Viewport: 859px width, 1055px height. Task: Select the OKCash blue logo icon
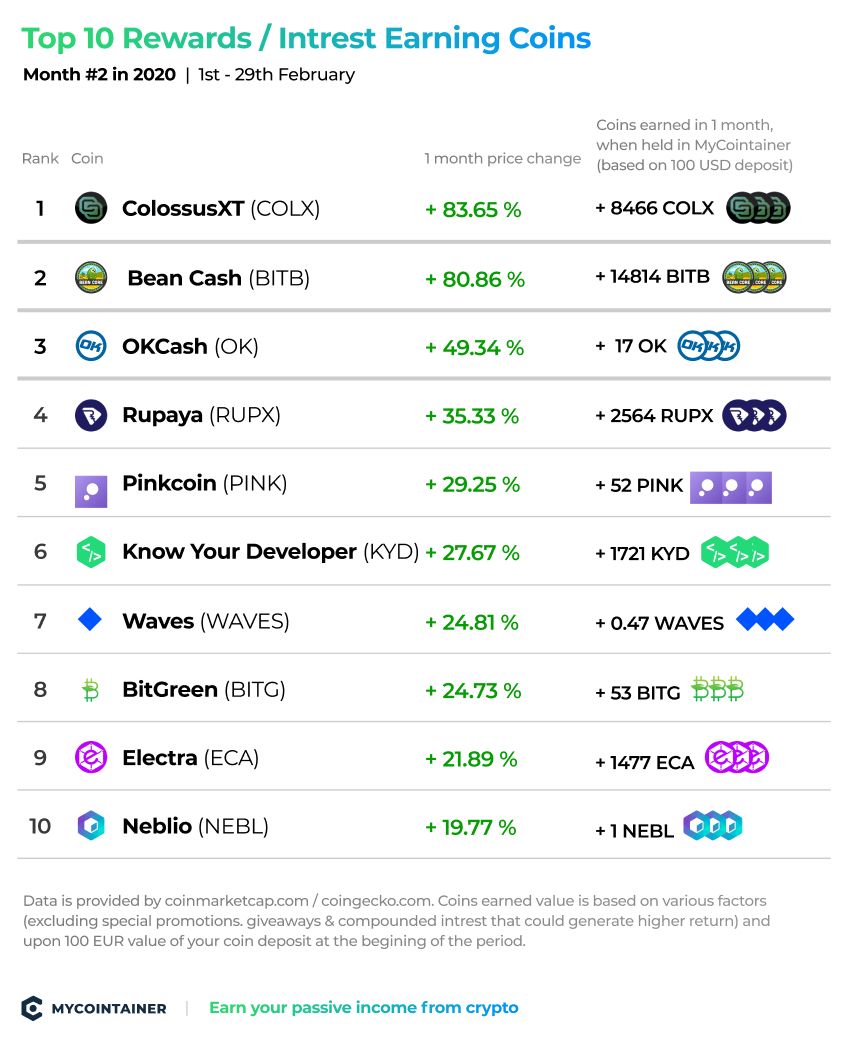click(x=91, y=346)
